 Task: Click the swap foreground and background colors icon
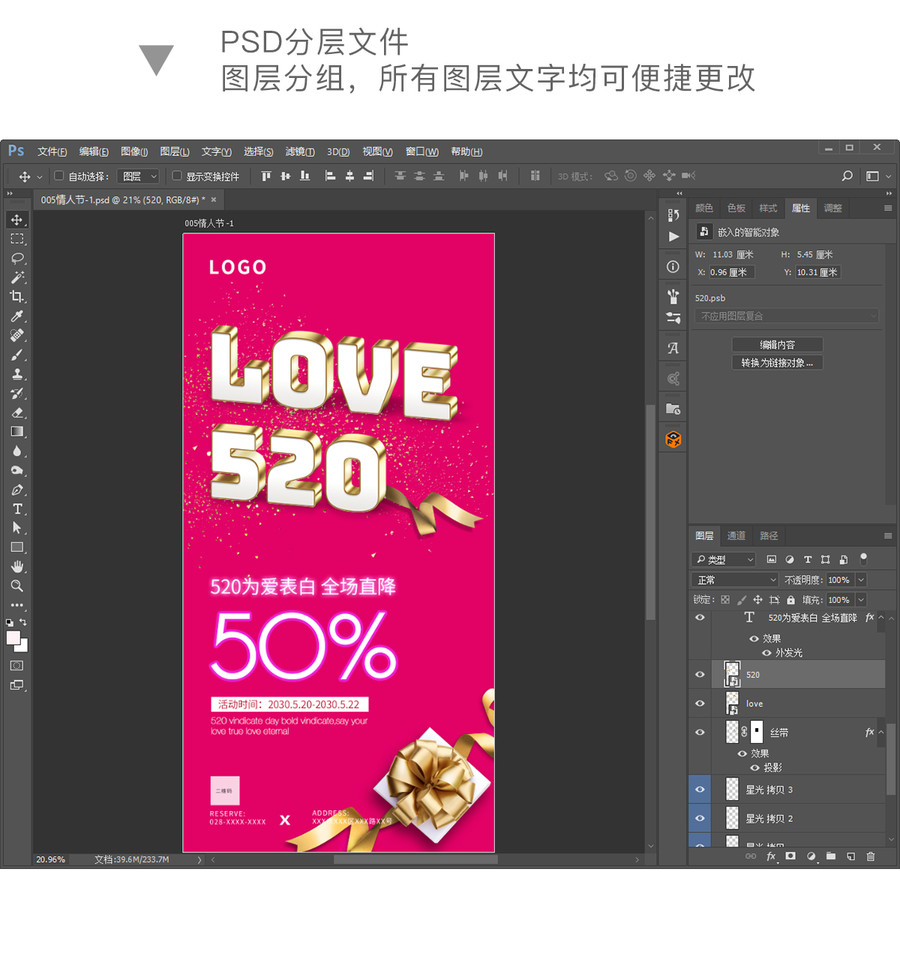(23, 622)
